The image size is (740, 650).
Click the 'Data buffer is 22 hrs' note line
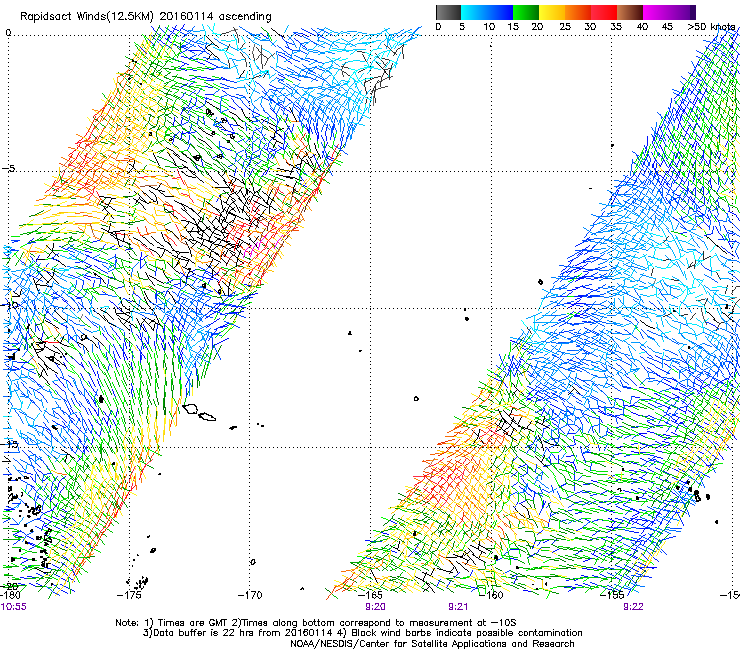[362, 633]
